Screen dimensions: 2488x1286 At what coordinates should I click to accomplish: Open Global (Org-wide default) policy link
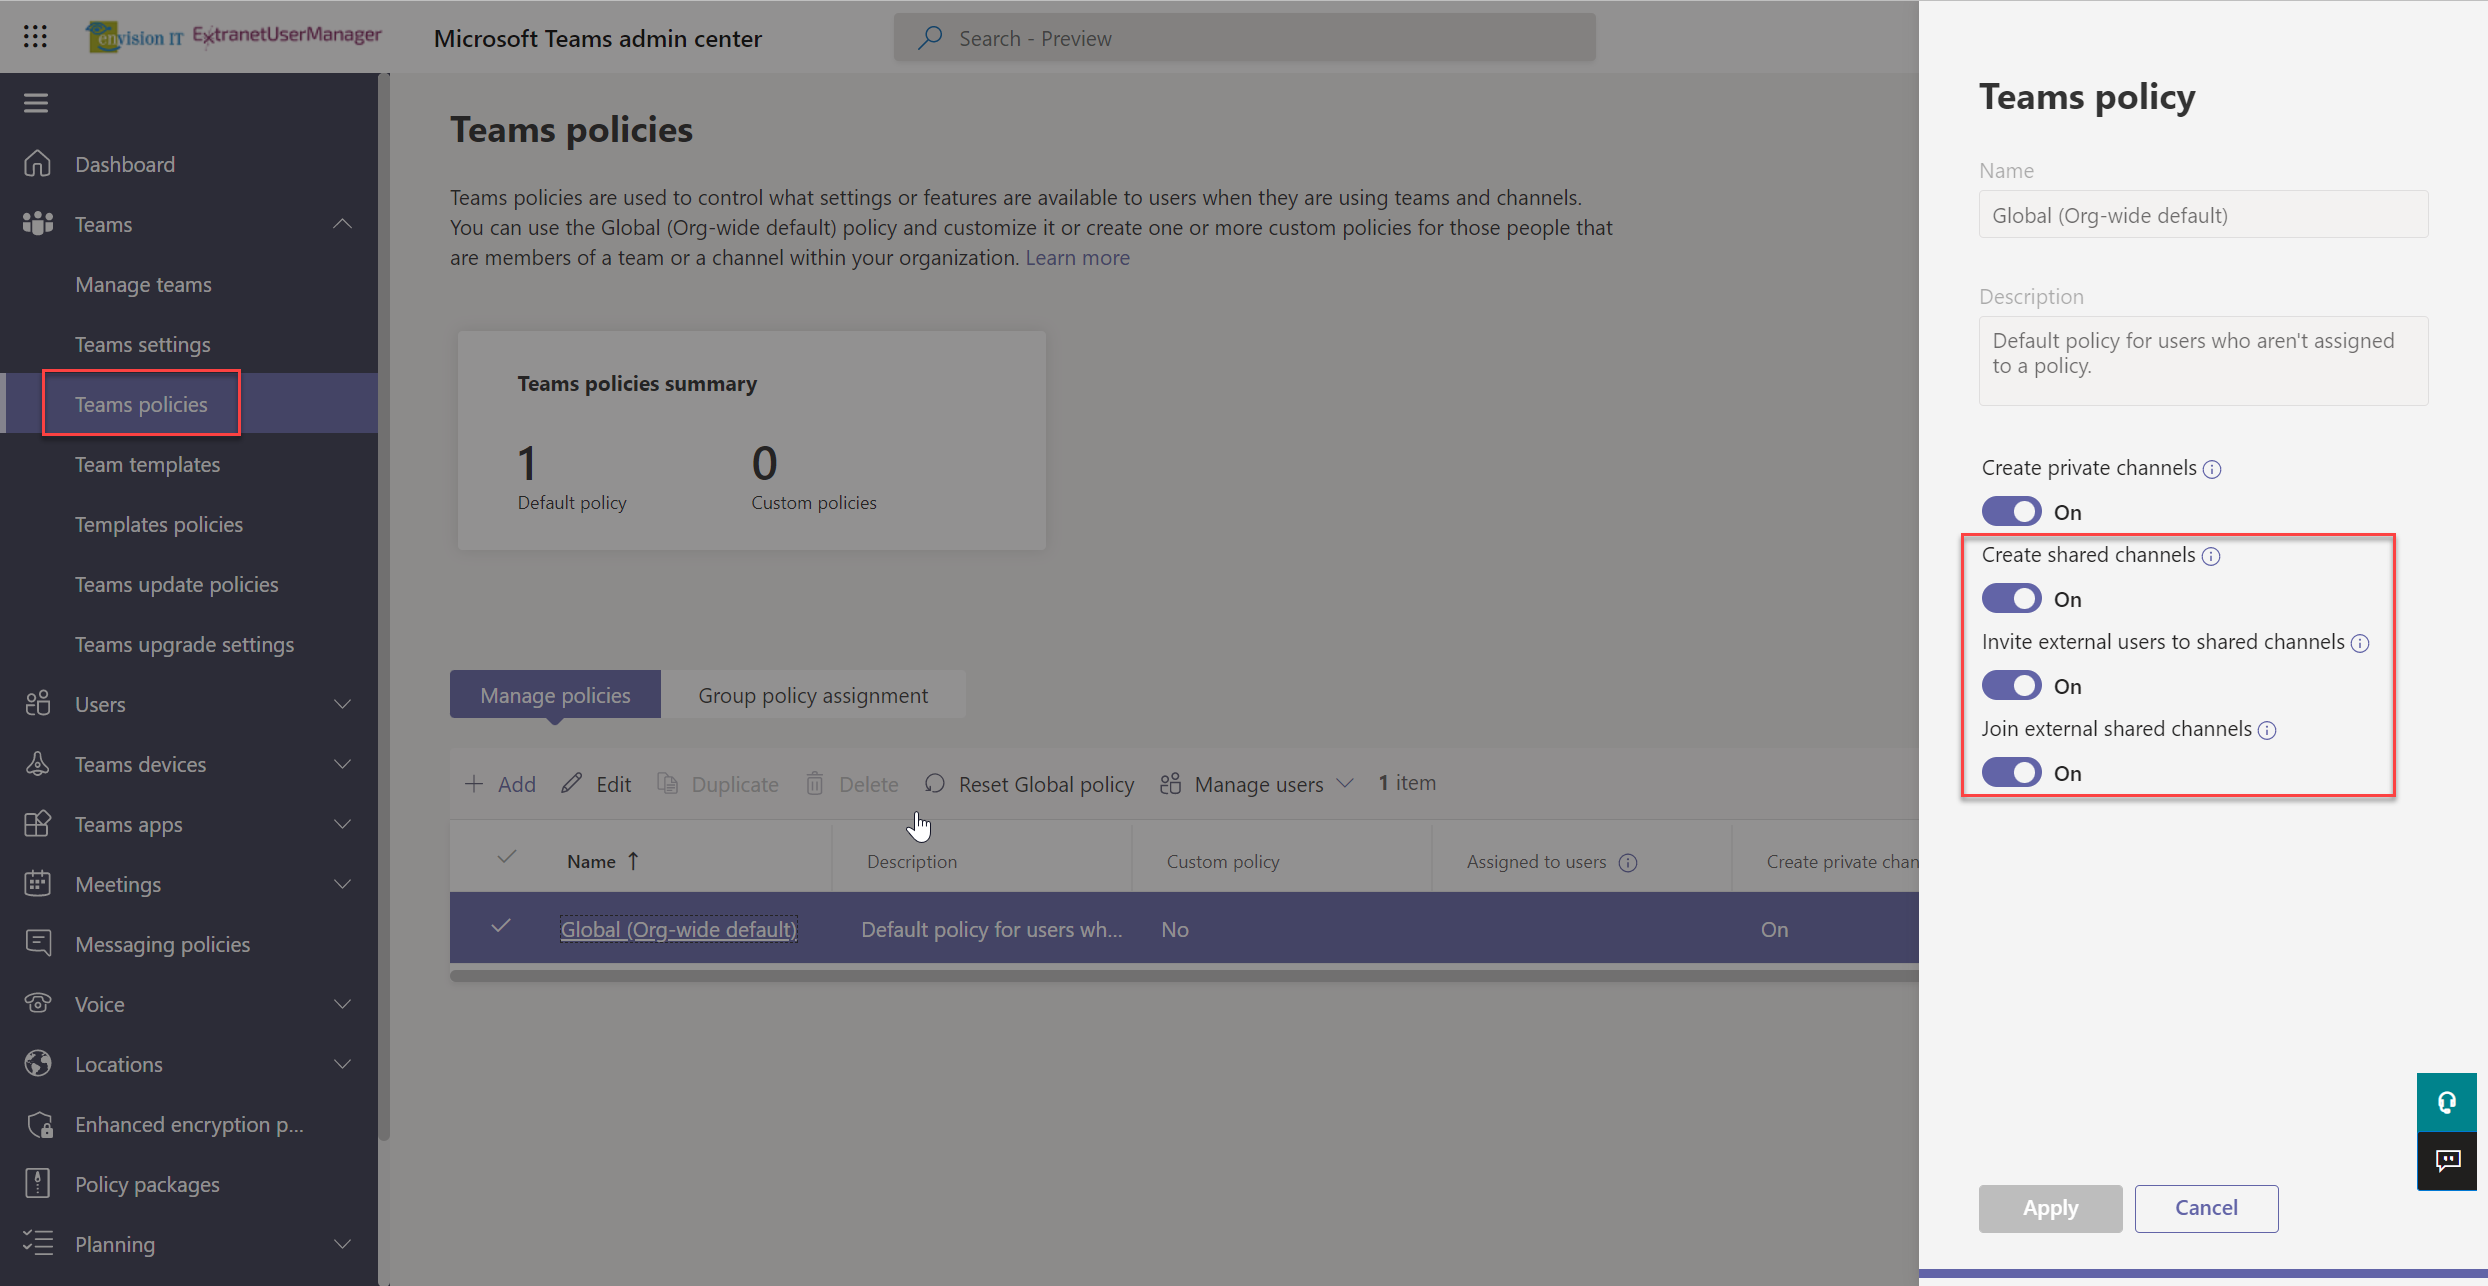[x=678, y=929]
